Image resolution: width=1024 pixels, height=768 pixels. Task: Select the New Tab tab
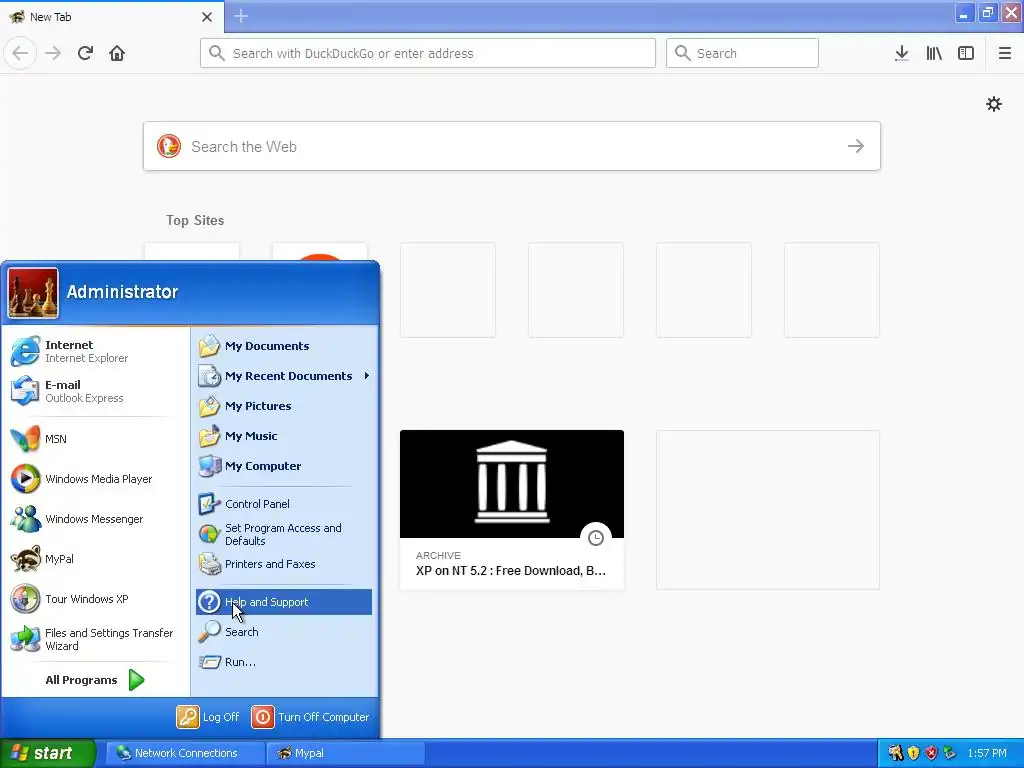pos(111,16)
